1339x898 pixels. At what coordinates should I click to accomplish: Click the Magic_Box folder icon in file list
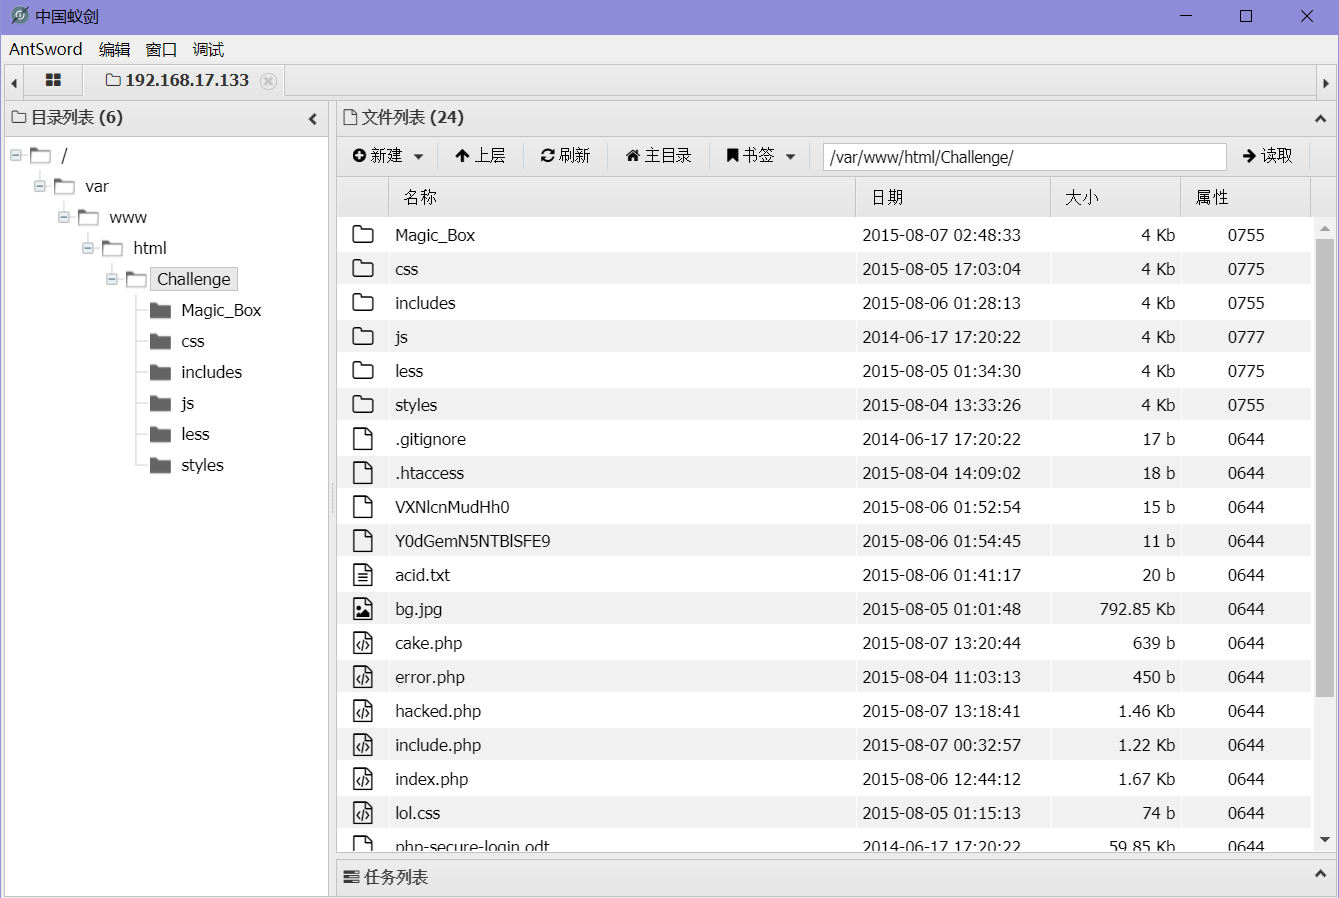pos(363,234)
